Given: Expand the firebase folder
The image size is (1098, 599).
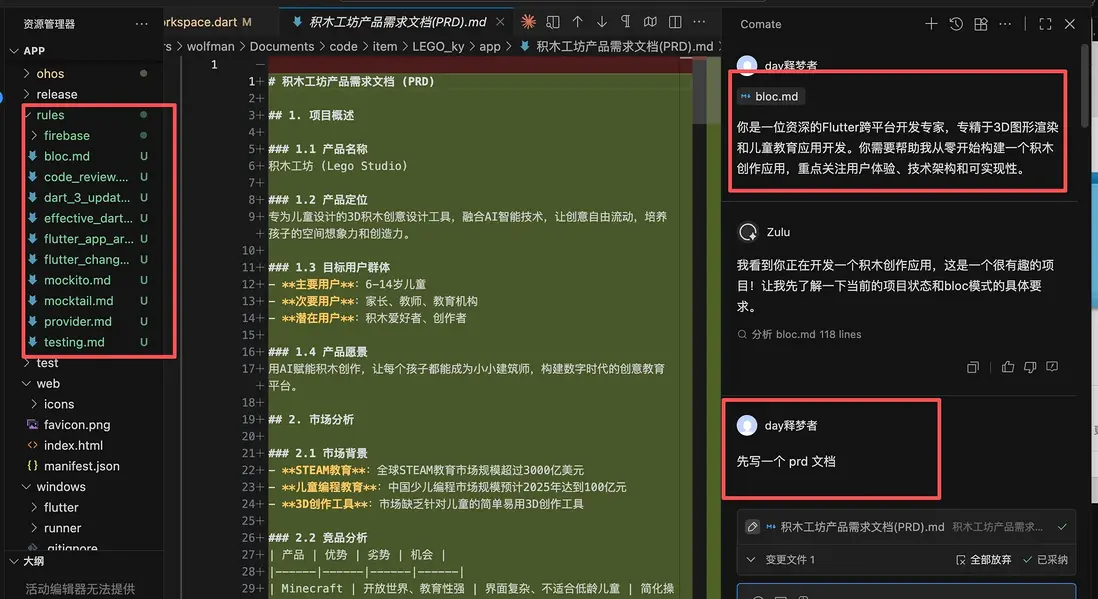Looking at the screenshot, I should pos(34,135).
